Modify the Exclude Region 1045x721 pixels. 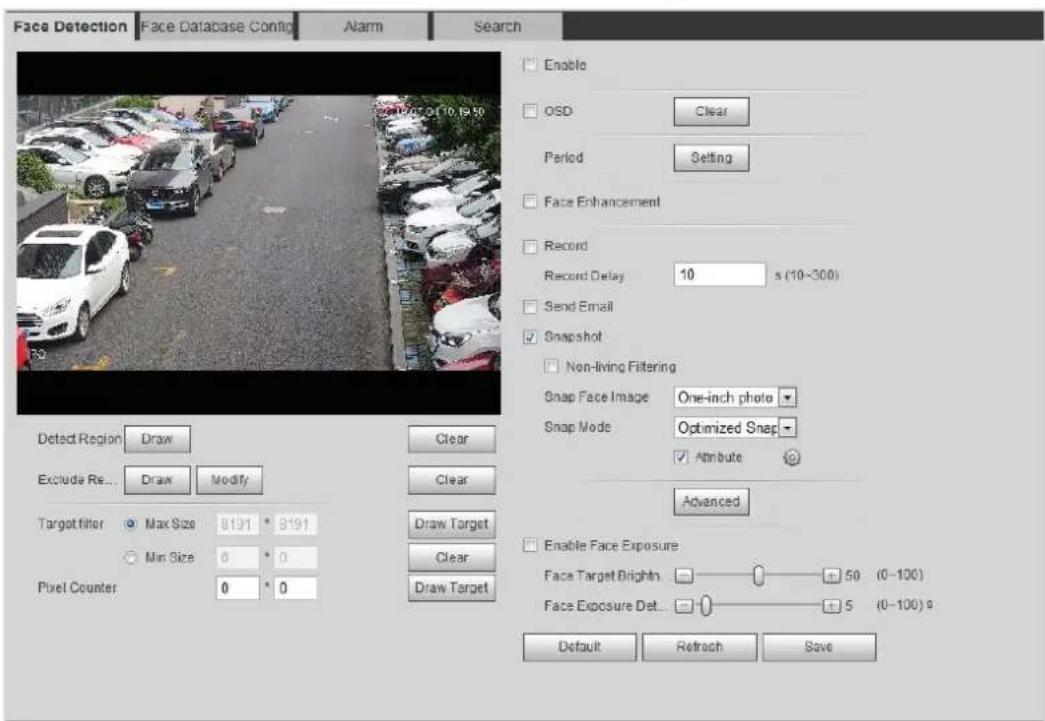tap(229, 480)
